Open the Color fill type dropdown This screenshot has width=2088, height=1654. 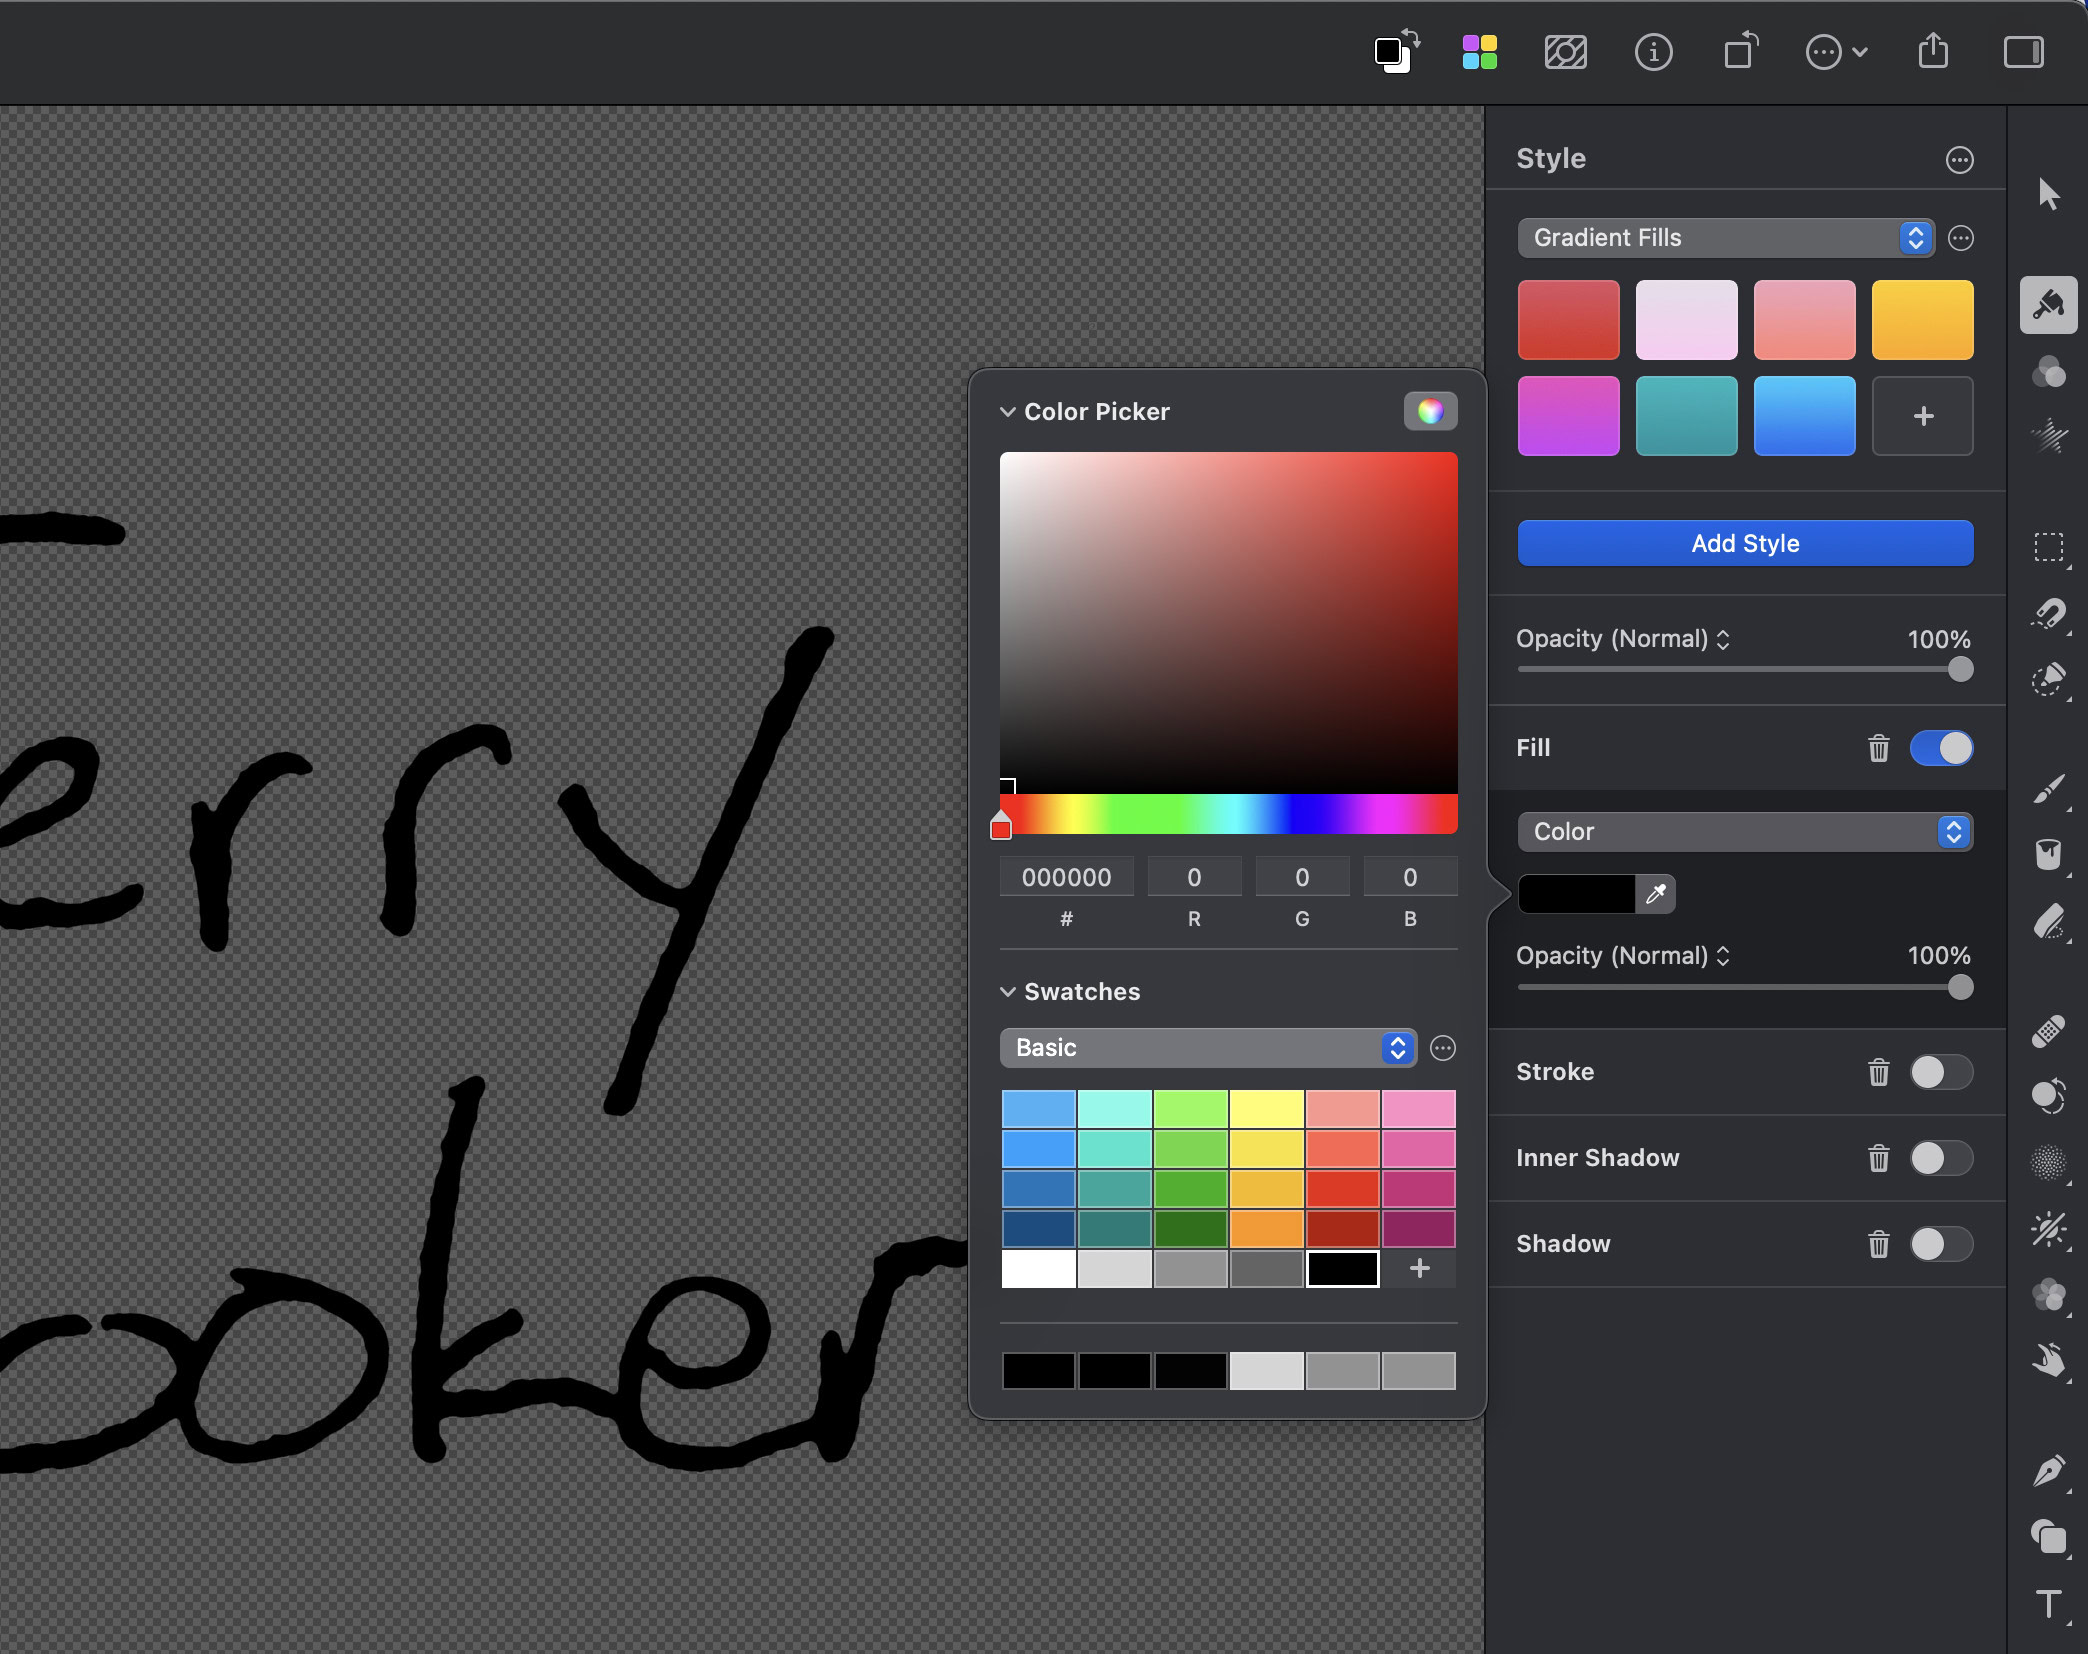[1744, 832]
